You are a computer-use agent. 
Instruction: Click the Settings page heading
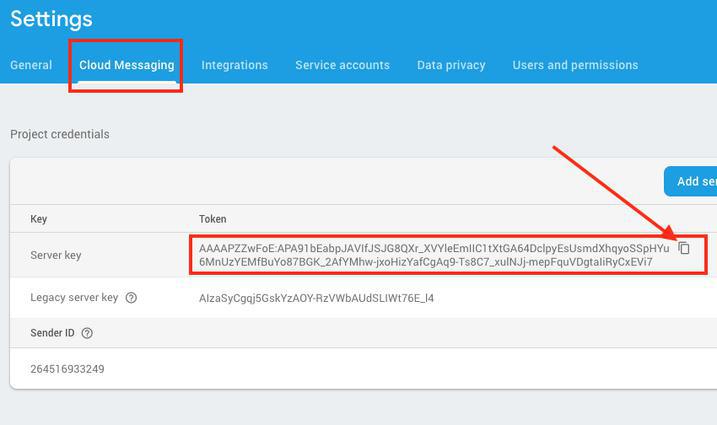(51, 19)
